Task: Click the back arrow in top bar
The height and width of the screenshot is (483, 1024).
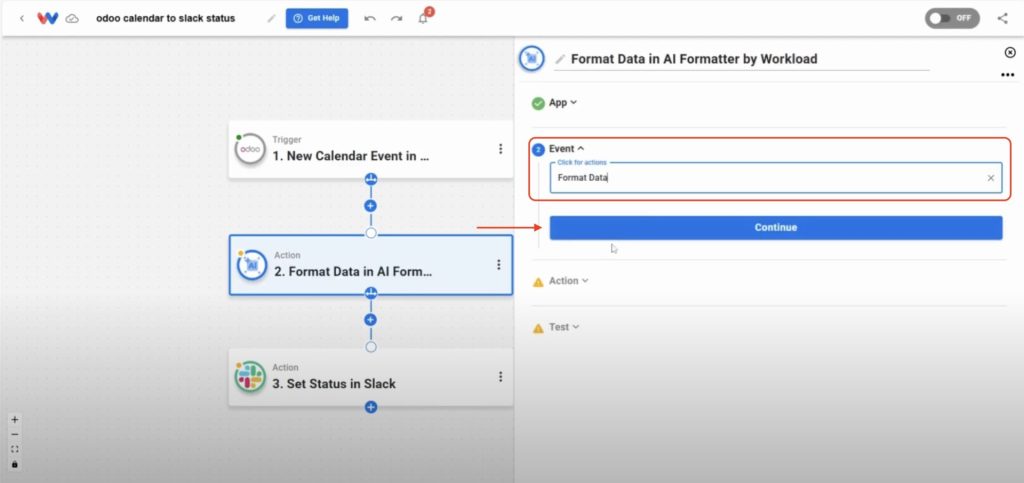Action: pyautogui.click(x=22, y=18)
